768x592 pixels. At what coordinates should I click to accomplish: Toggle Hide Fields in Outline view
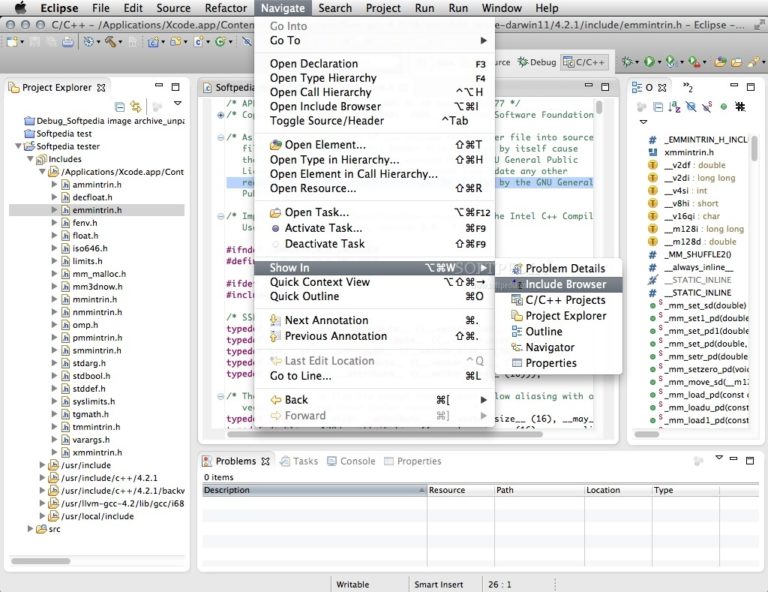point(691,106)
